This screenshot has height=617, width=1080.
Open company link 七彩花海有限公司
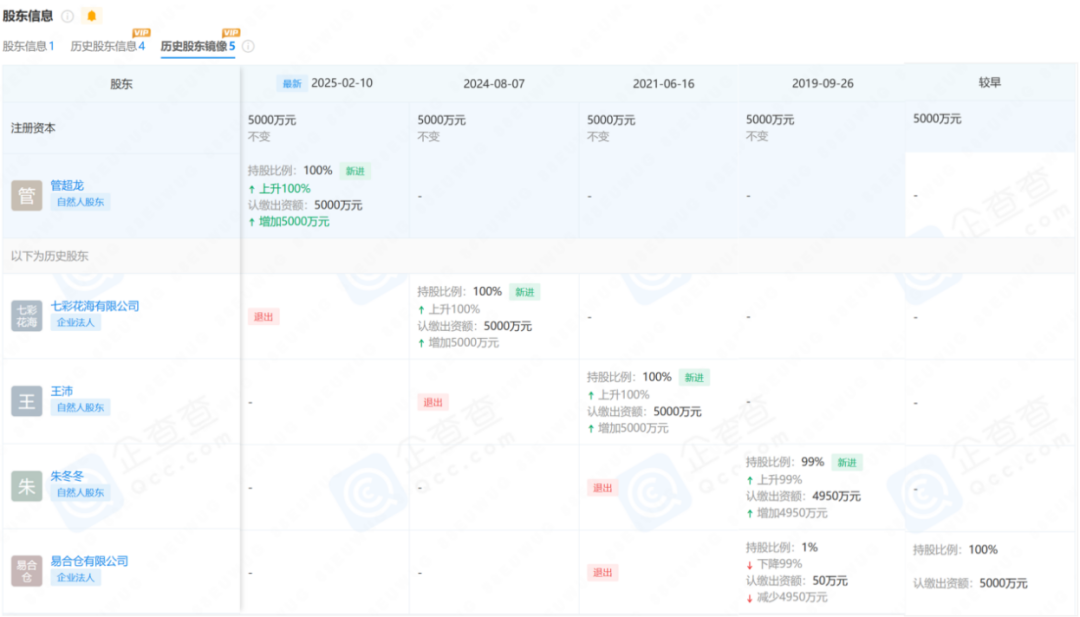click(x=95, y=306)
